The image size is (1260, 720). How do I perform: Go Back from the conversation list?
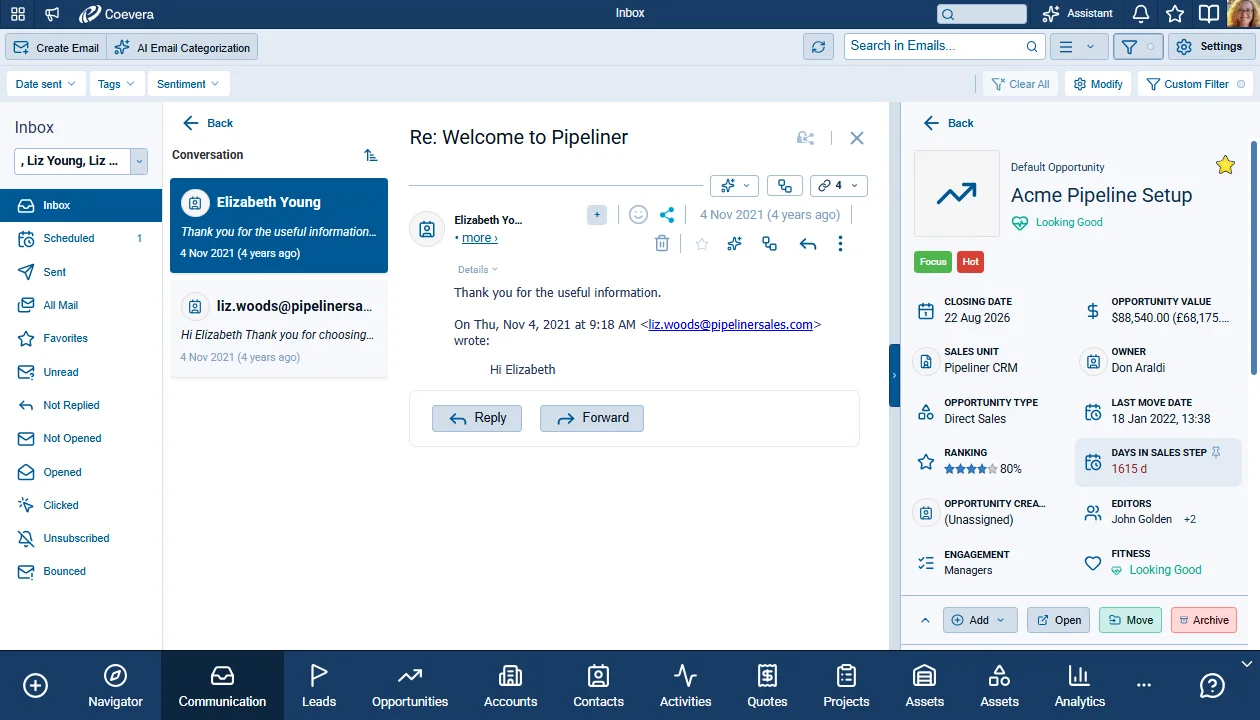click(x=208, y=123)
